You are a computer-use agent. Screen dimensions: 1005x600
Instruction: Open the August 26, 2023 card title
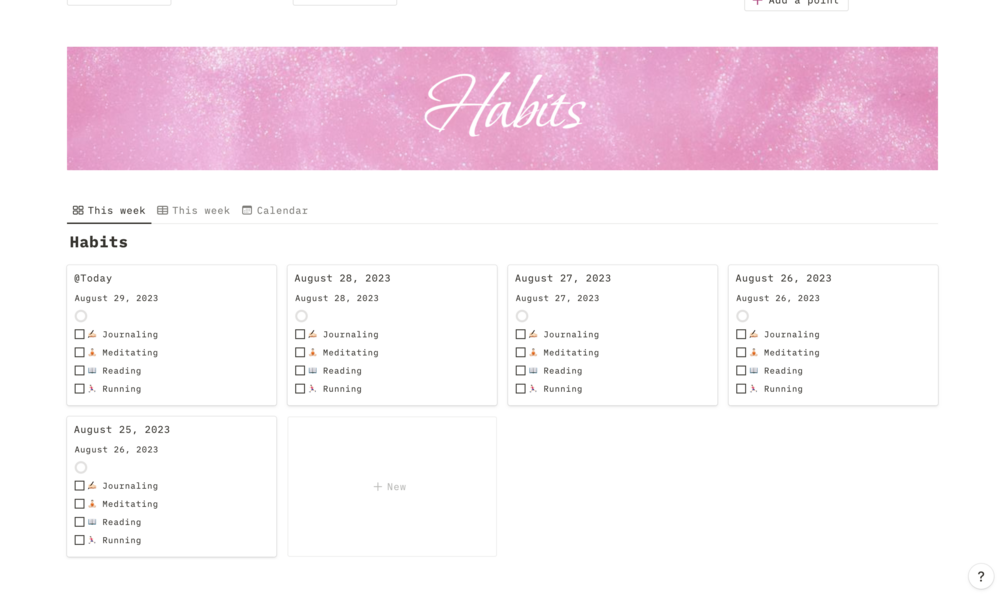(x=783, y=278)
